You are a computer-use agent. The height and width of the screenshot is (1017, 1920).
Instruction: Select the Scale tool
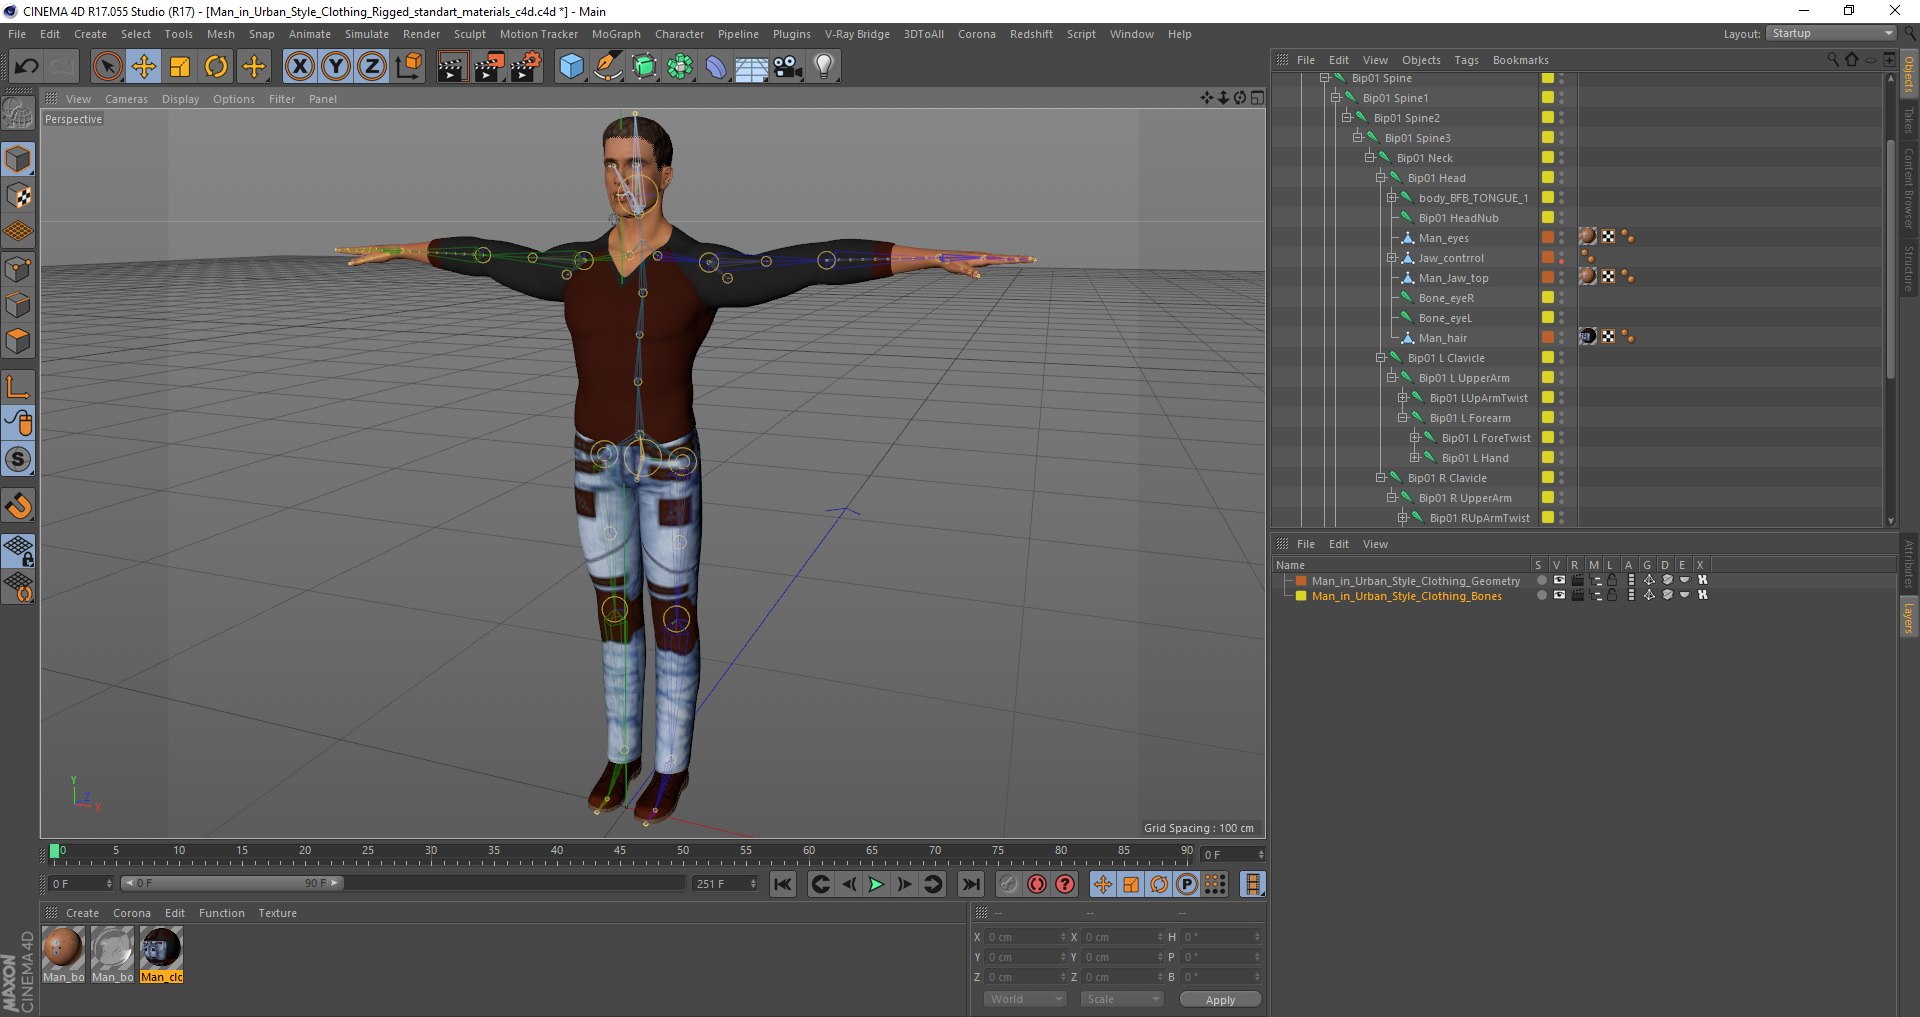coord(180,67)
